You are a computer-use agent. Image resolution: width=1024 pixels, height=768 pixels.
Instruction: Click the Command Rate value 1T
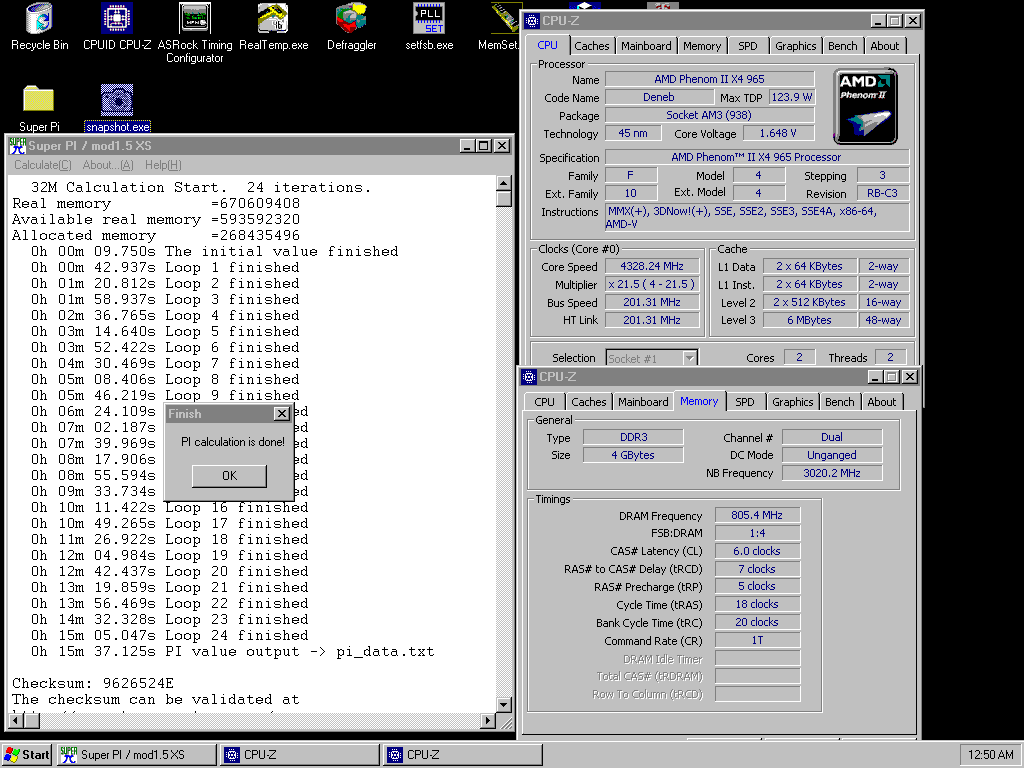click(x=757, y=641)
